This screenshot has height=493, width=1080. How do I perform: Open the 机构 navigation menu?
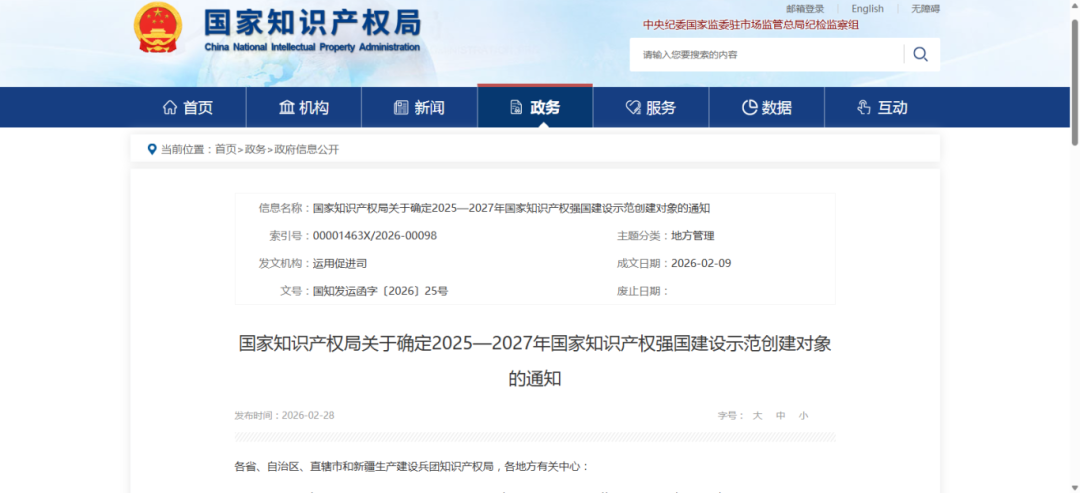304,107
